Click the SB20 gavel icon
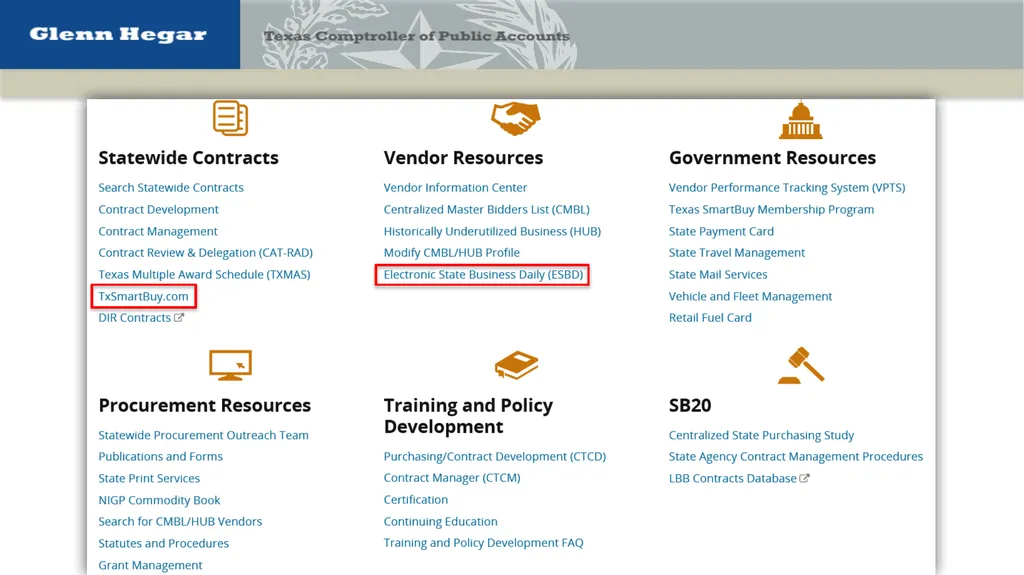Image resolution: width=1024 pixels, height=575 pixels. [x=801, y=365]
